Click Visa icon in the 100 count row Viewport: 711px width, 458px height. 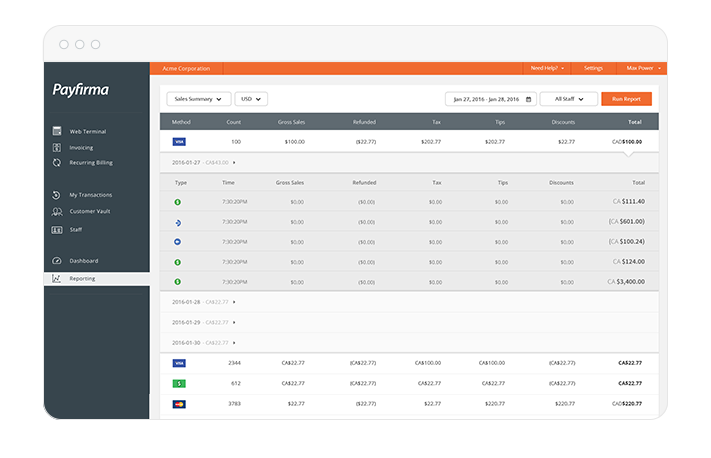[x=179, y=142]
